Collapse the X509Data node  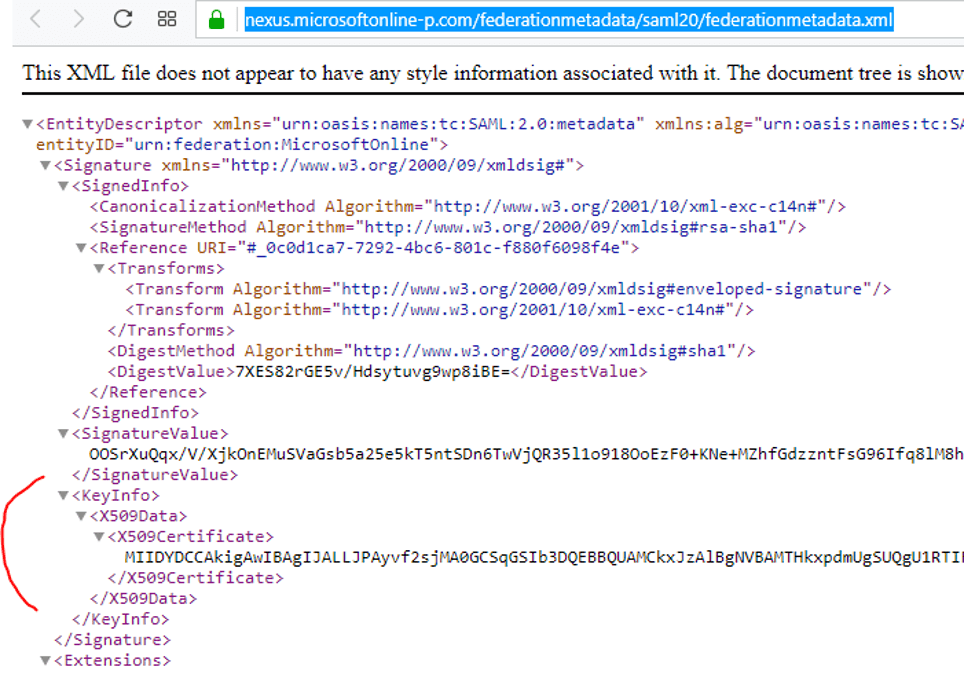(x=82, y=517)
